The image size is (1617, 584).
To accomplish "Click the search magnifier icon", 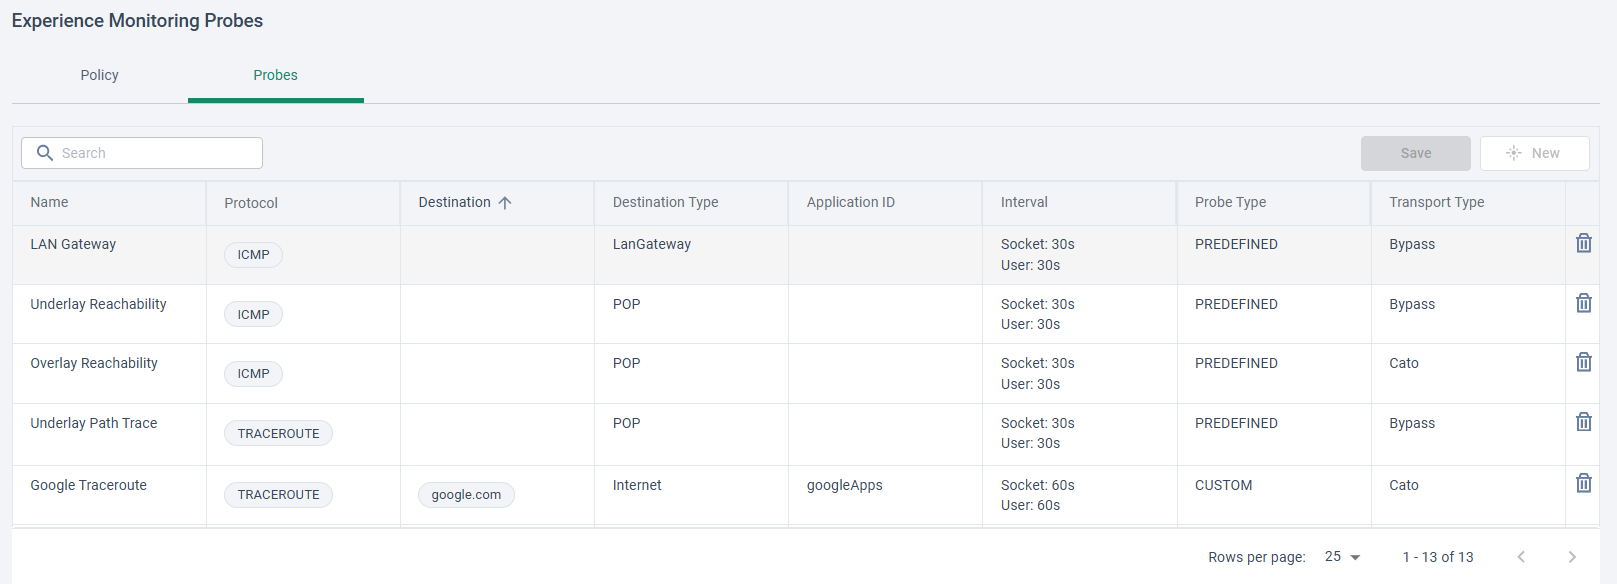I will (45, 153).
